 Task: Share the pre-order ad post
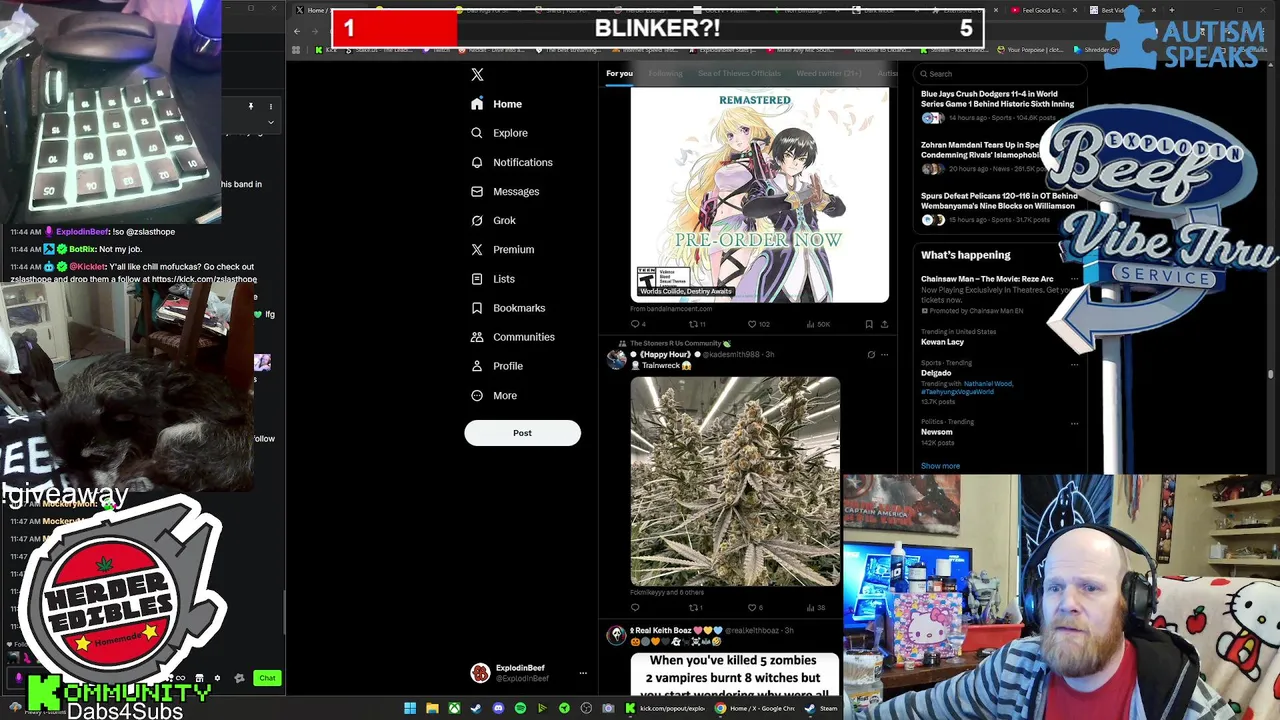click(884, 324)
